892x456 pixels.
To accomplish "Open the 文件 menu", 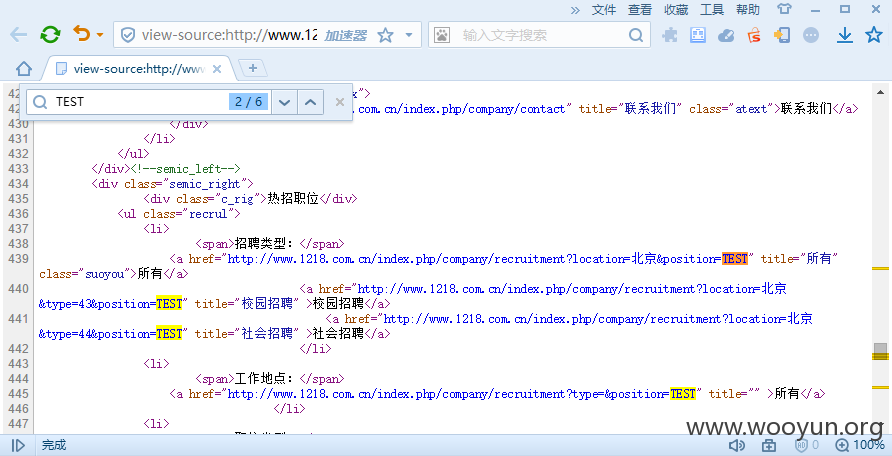I will (604, 10).
